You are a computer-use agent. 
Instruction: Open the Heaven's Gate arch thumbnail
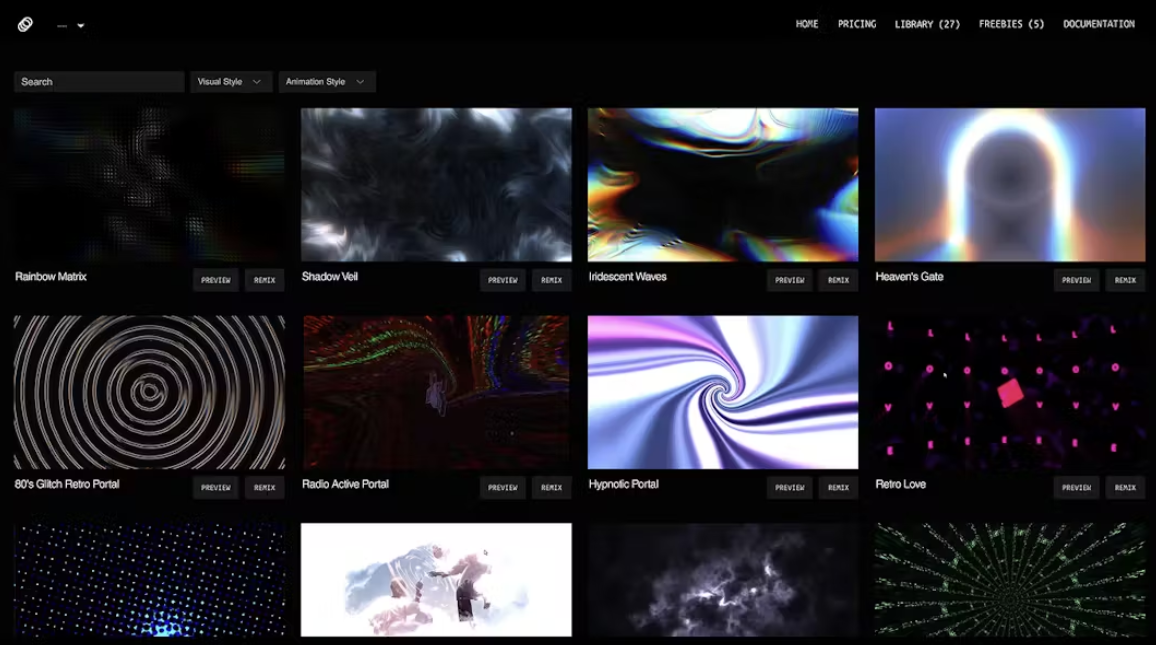click(1010, 185)
